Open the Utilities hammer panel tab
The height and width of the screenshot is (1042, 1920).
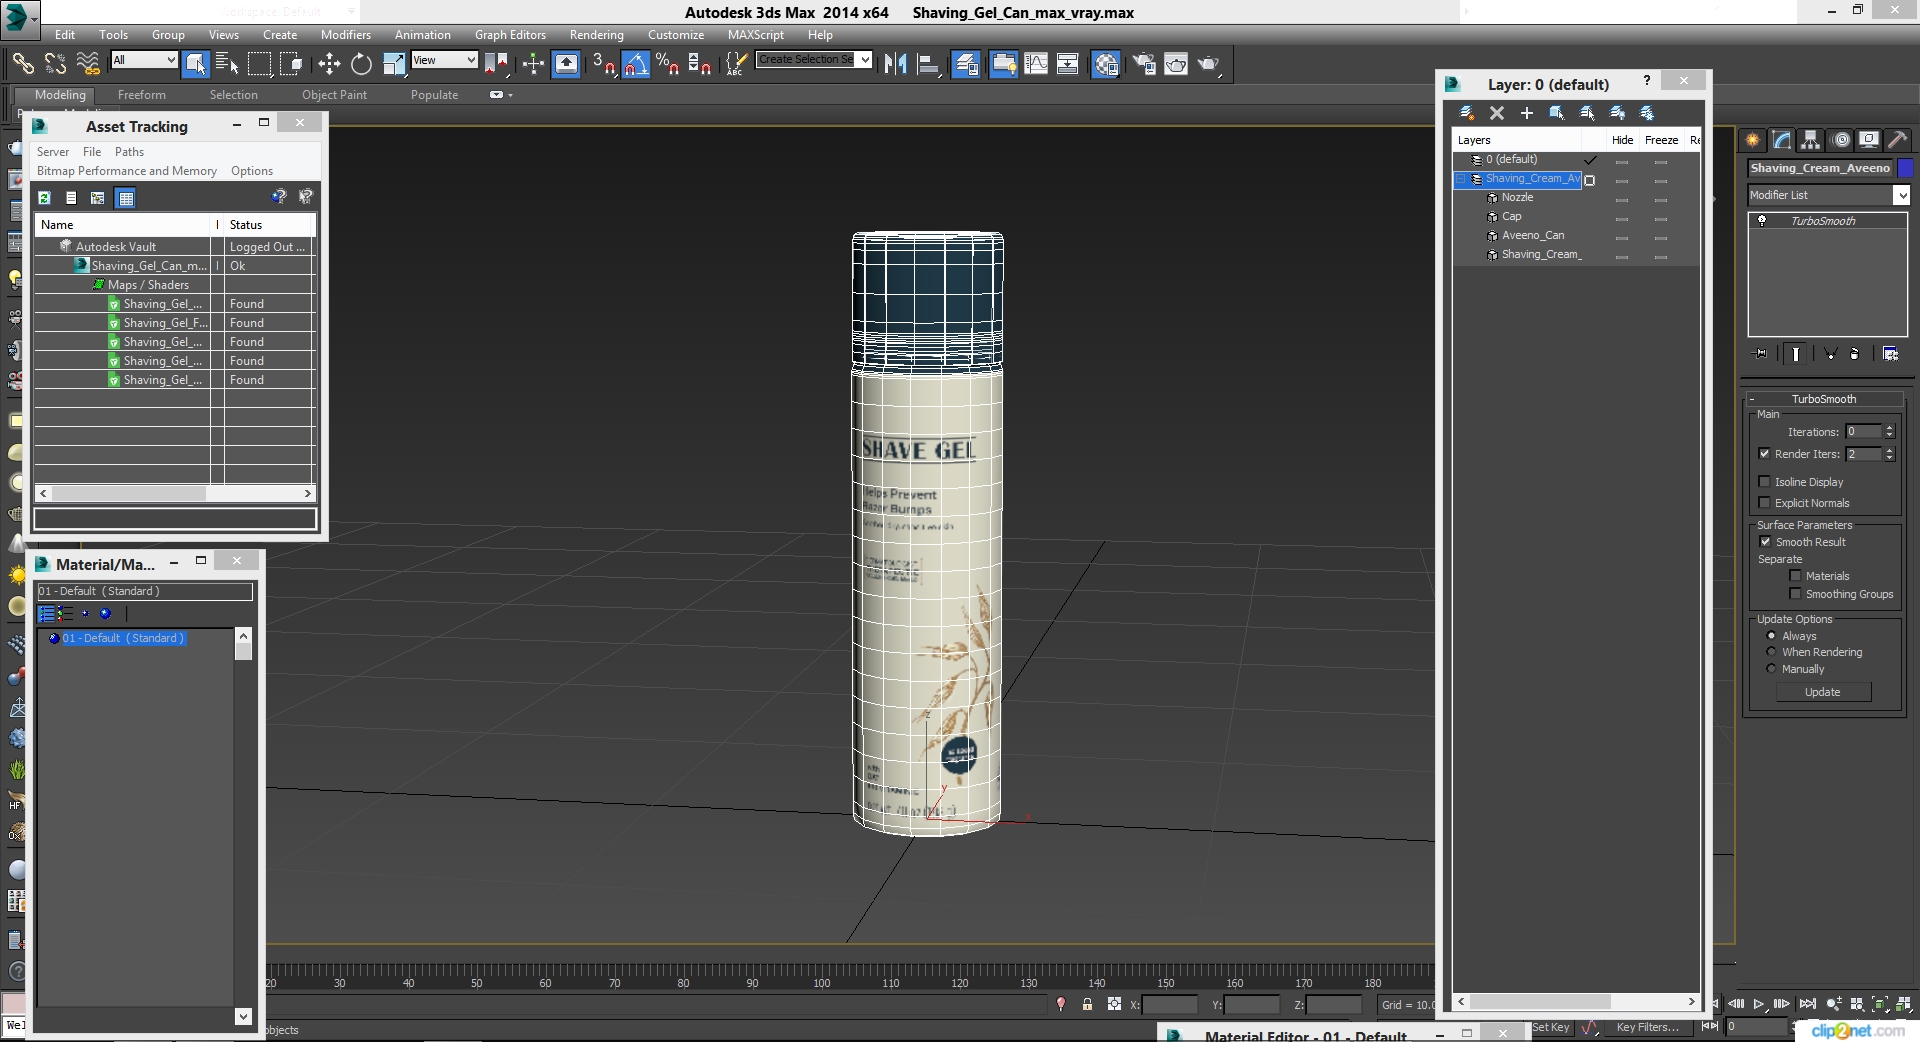(x=1898, y=140)
